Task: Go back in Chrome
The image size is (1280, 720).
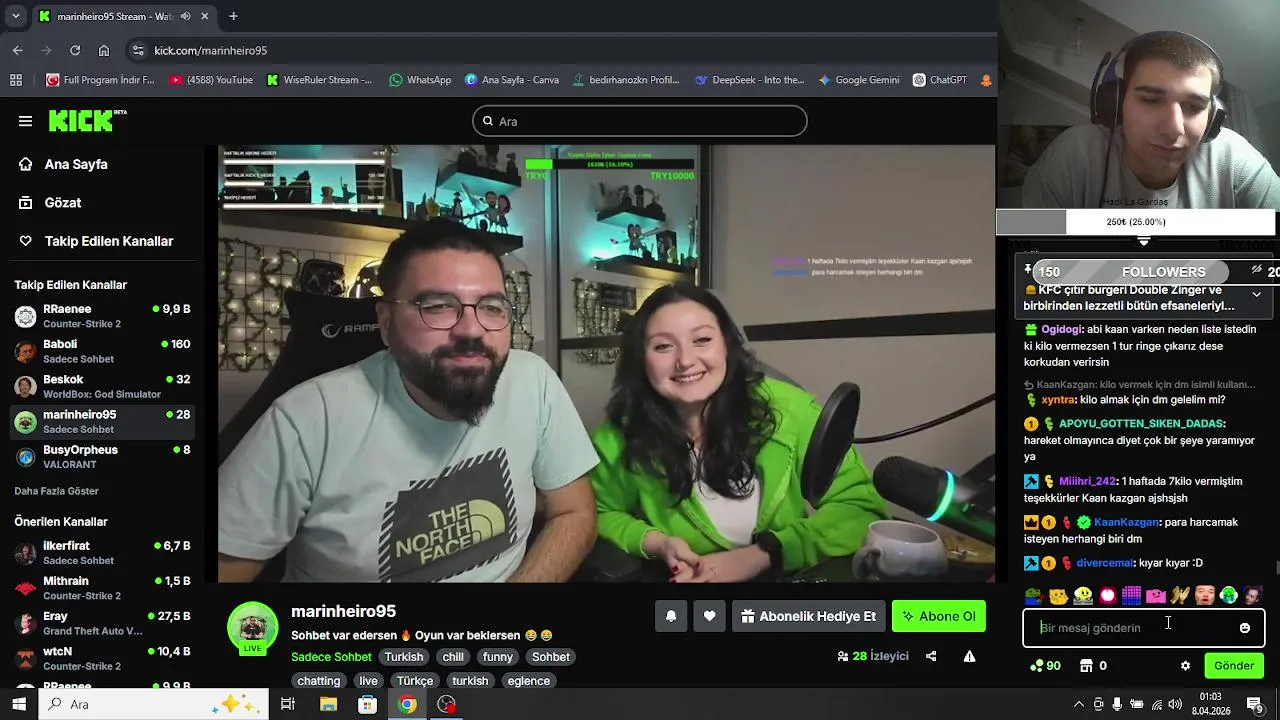Action: point(17,50)
